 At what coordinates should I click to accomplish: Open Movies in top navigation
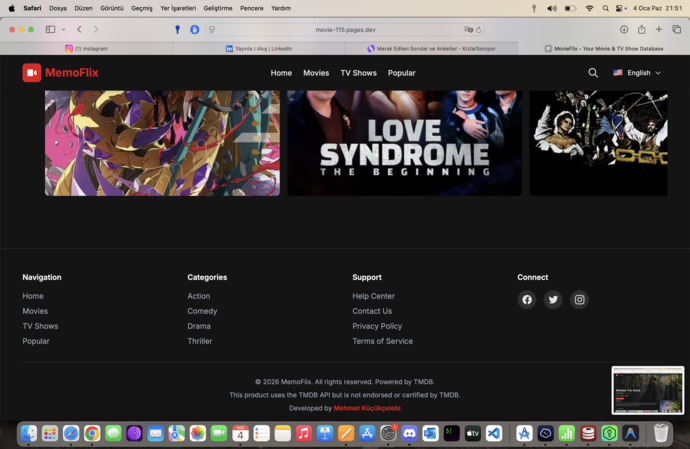pyautogui.click(x=316, y=73)
